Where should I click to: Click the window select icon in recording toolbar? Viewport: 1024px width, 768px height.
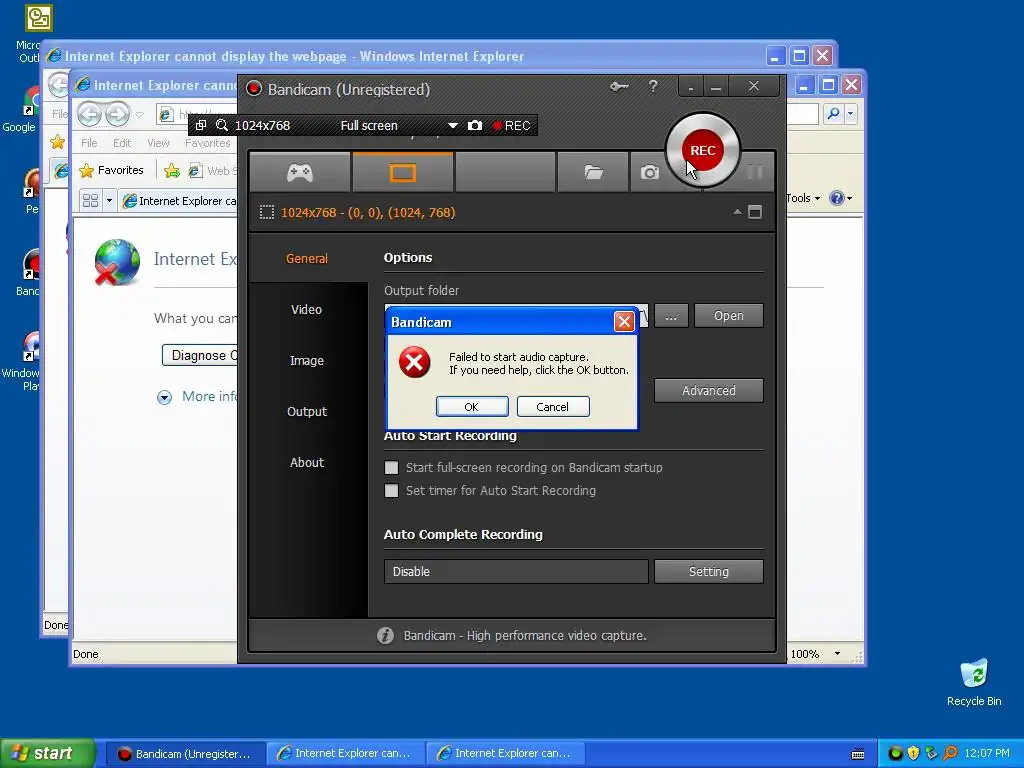[x=201, y=125]
